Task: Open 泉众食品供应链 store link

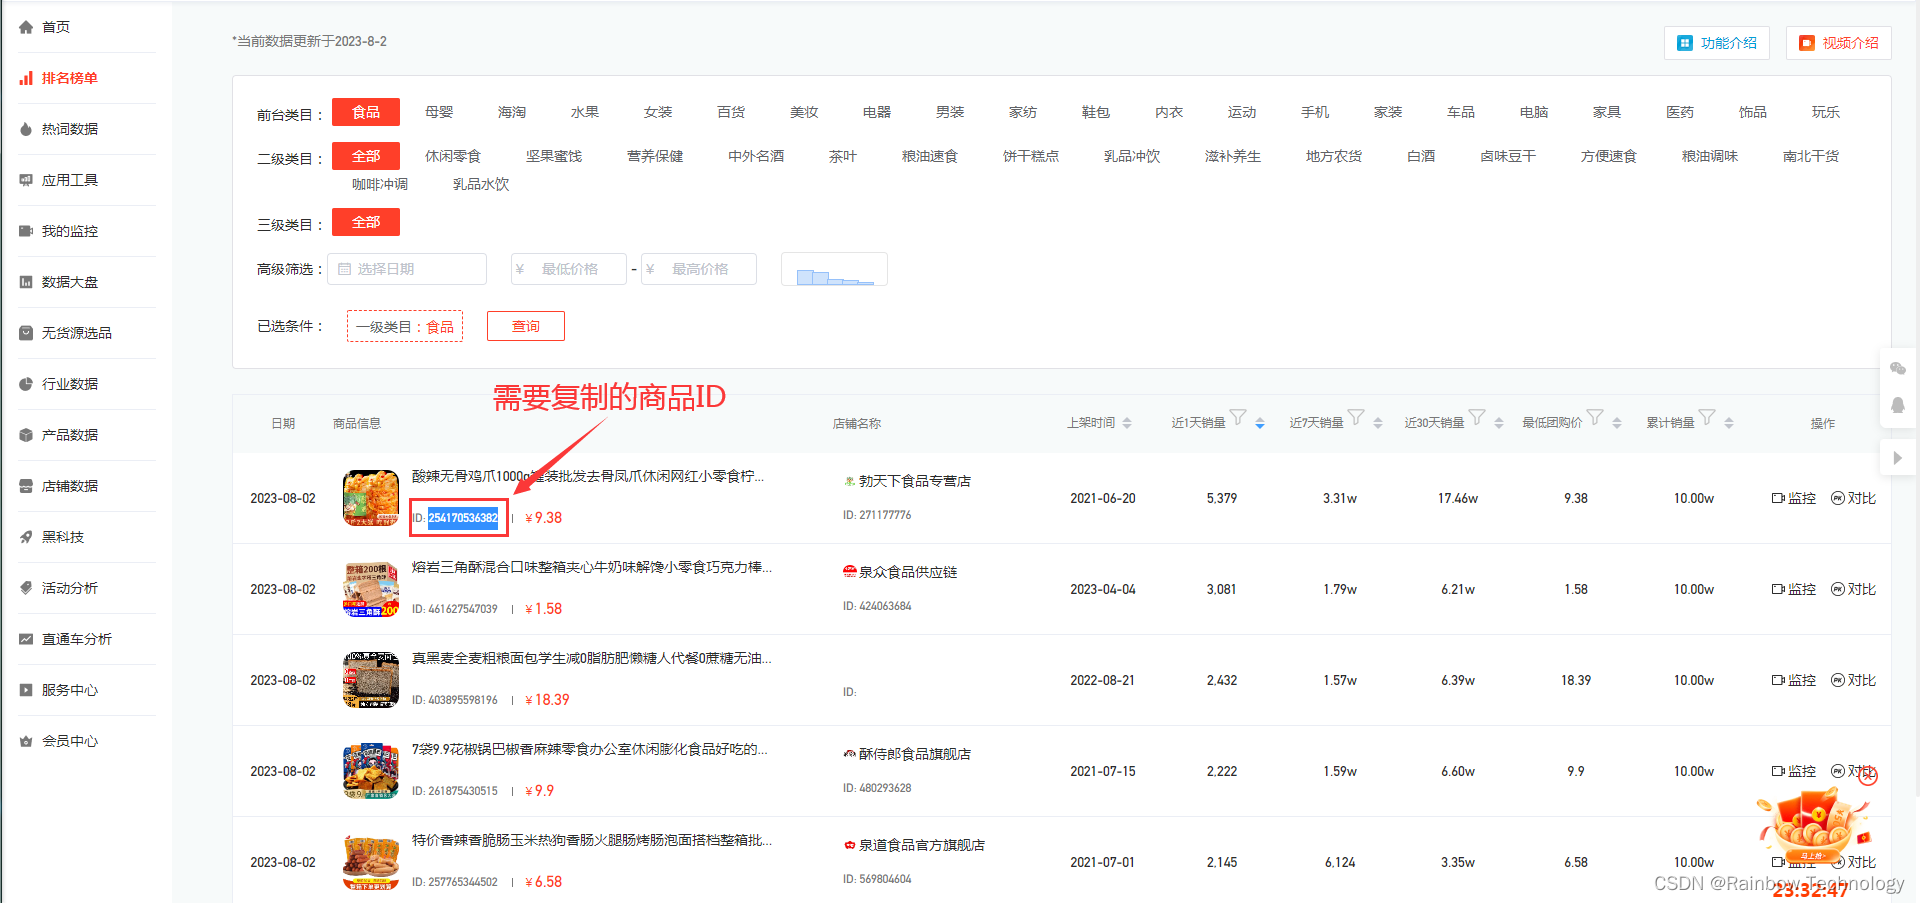Action: tap(908, 572)
